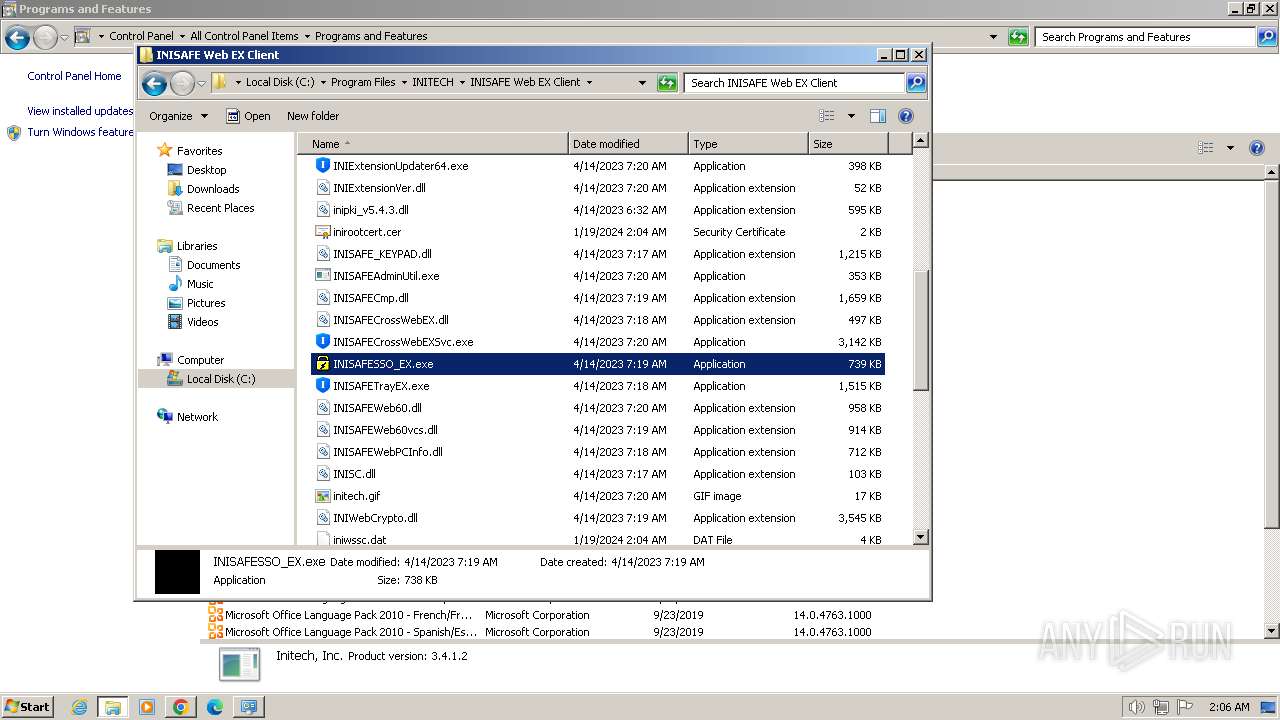Screen dimensions: 1280x720
Task: Refresh the INISAFE Web EX Client folder
Action: 667,83
